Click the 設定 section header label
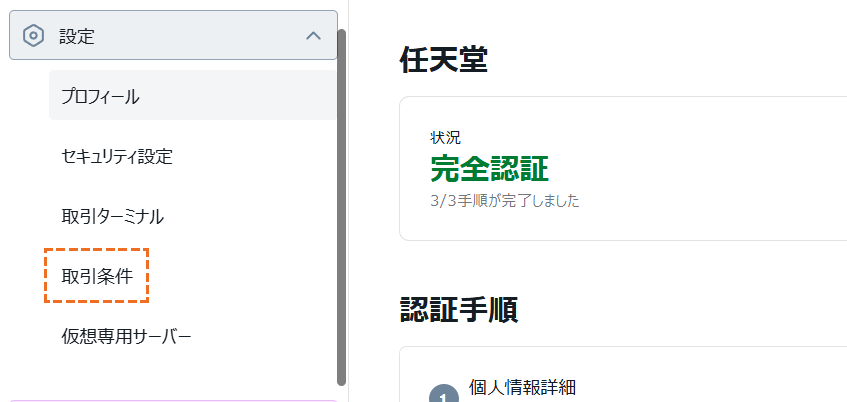This screenshot has width=847, height=402. click(x=77, y=36)
